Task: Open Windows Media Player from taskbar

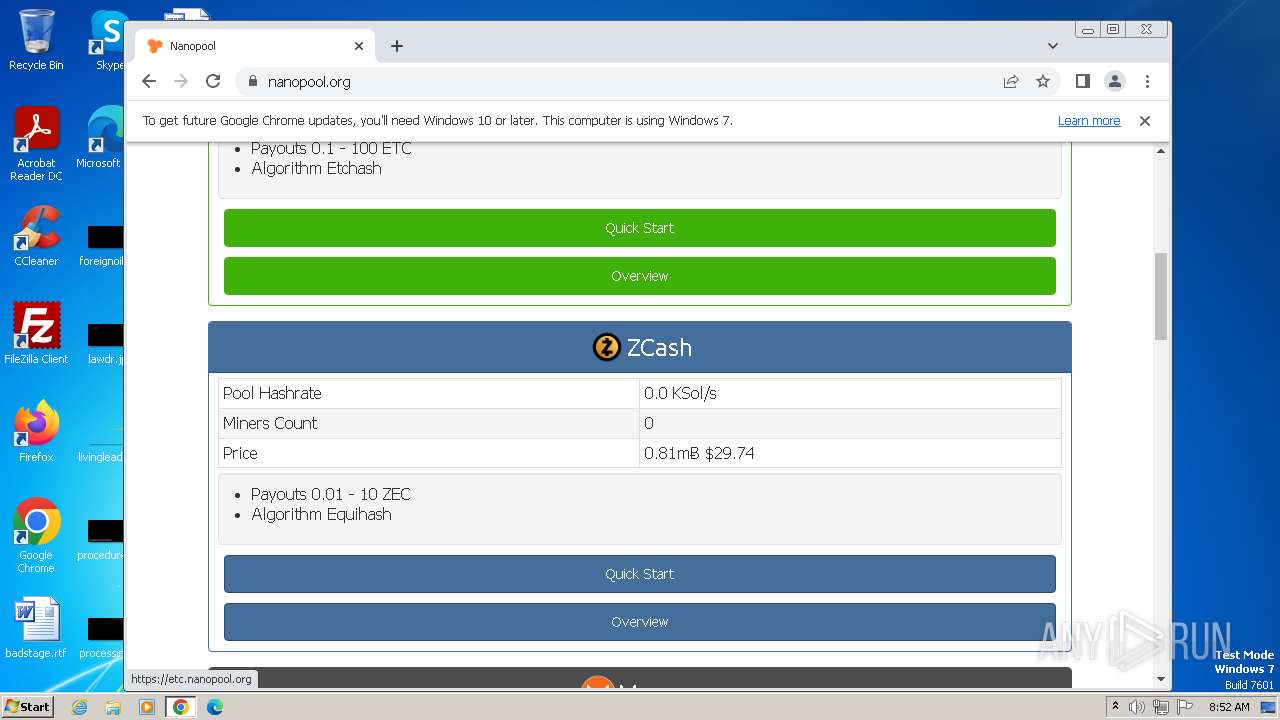Action: (147, 707)
